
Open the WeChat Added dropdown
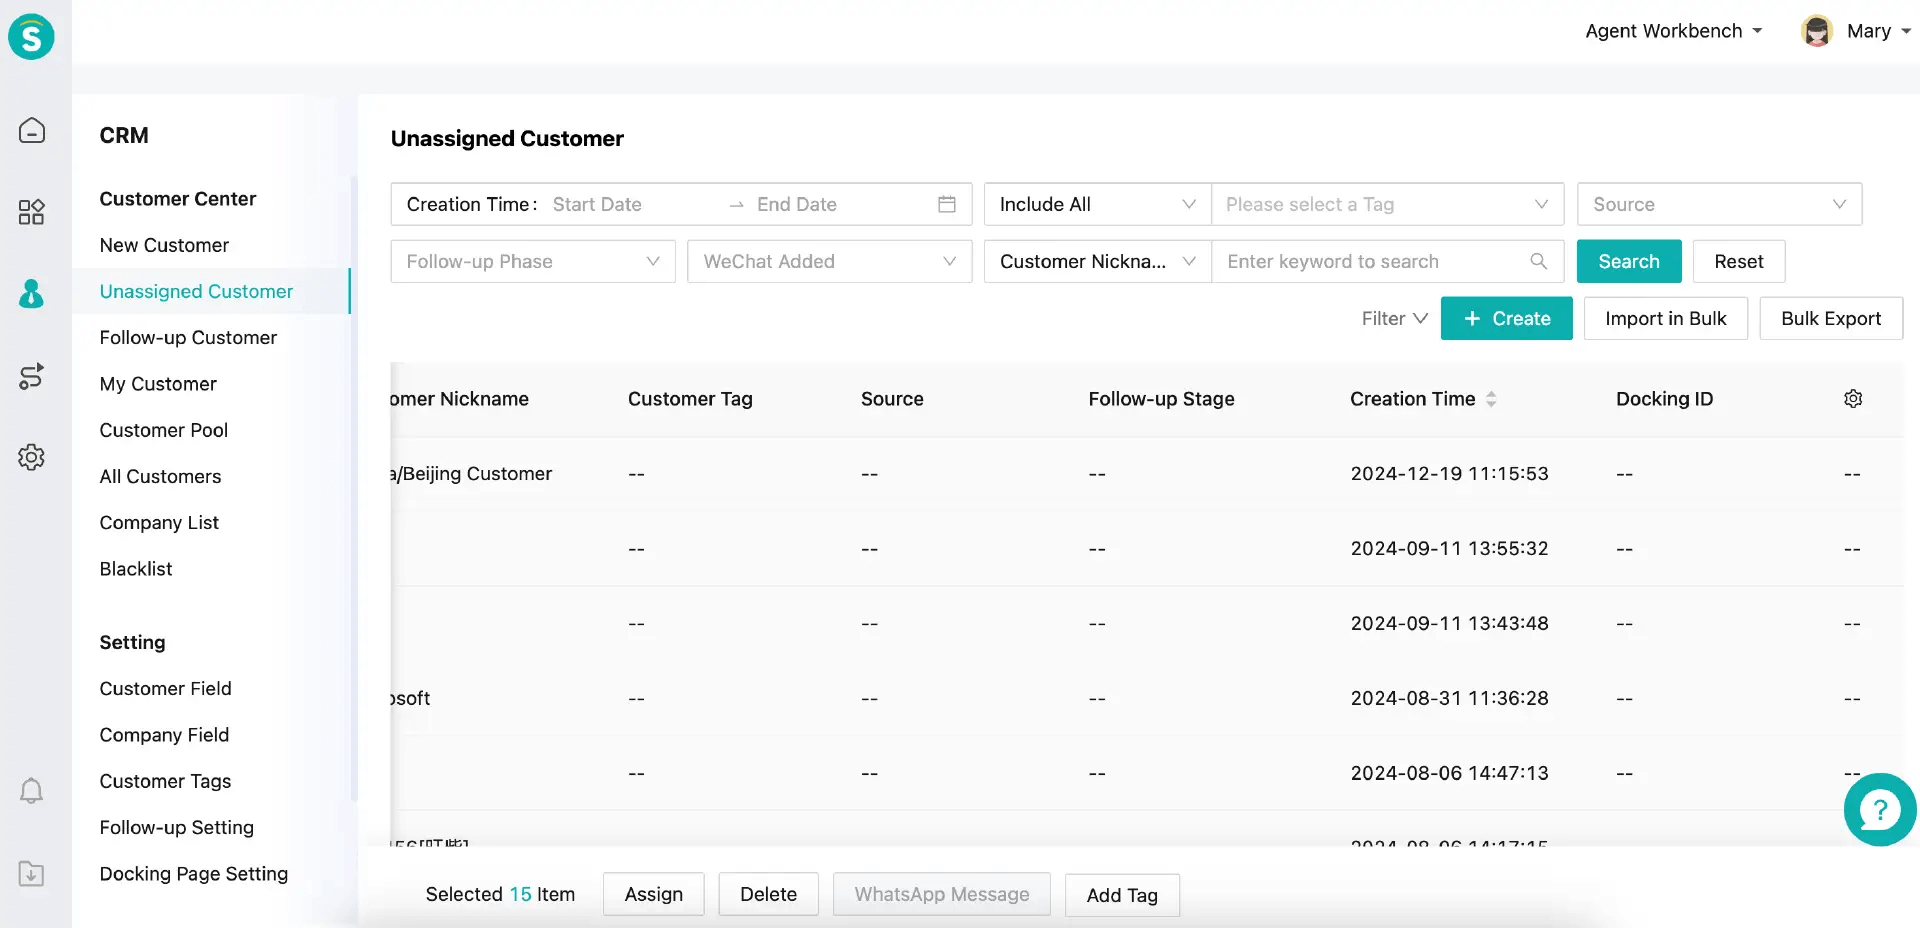tap(829, 261)
